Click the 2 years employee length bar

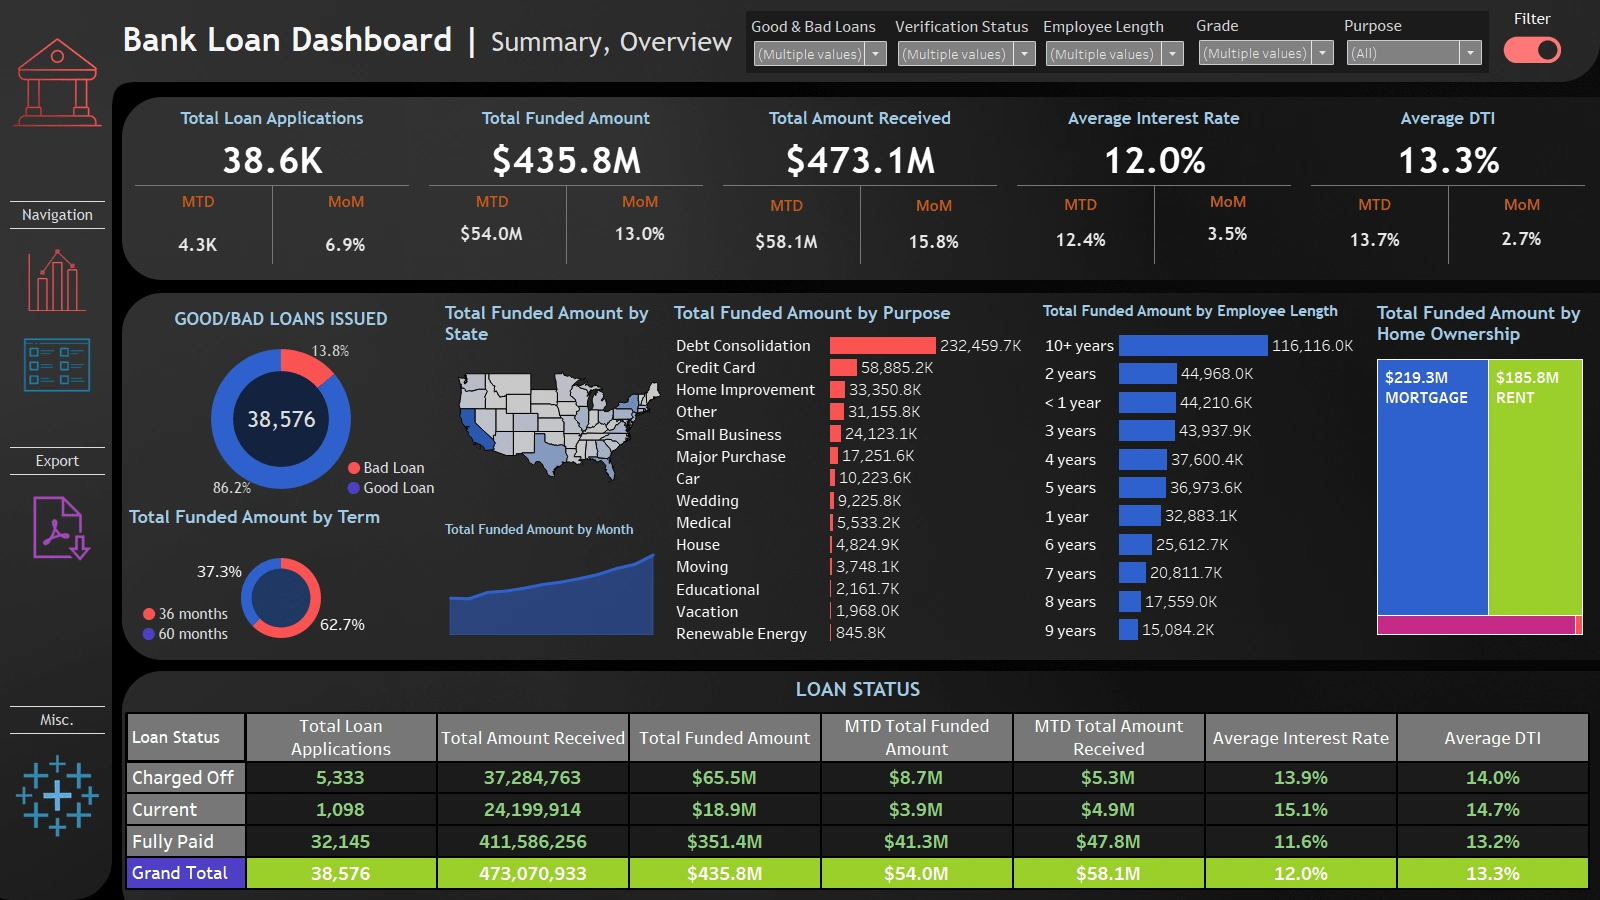click(x=1148, y=374)
